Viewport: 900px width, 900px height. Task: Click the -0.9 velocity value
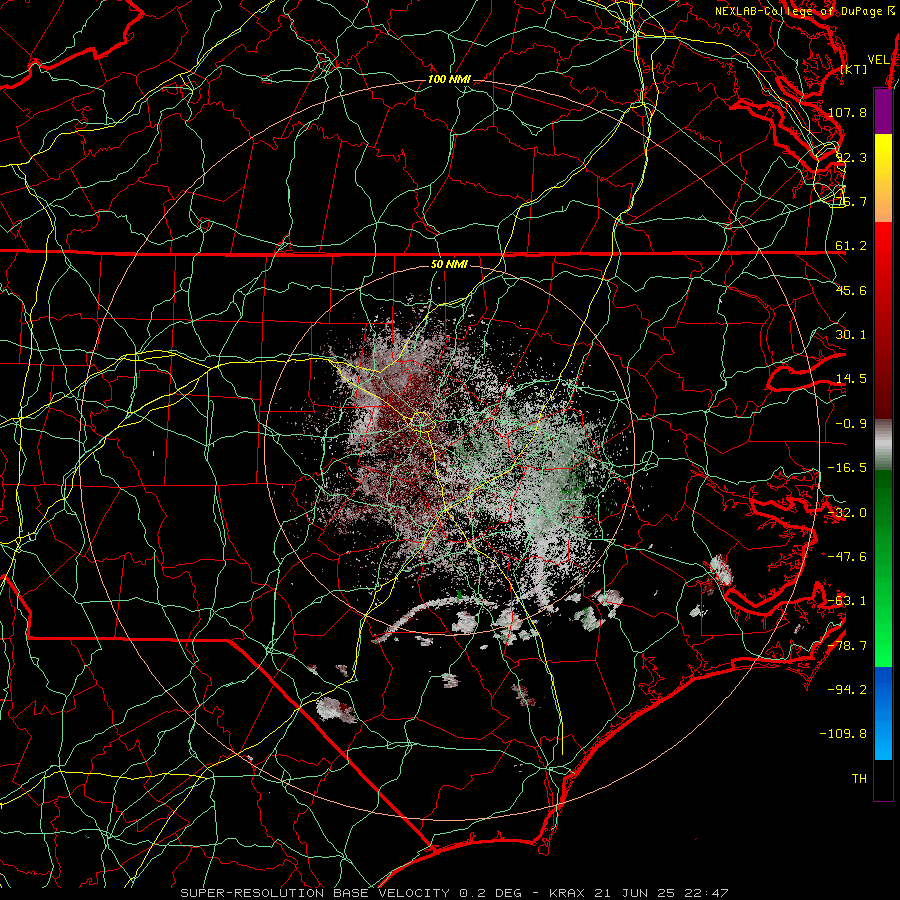[851, 424]
